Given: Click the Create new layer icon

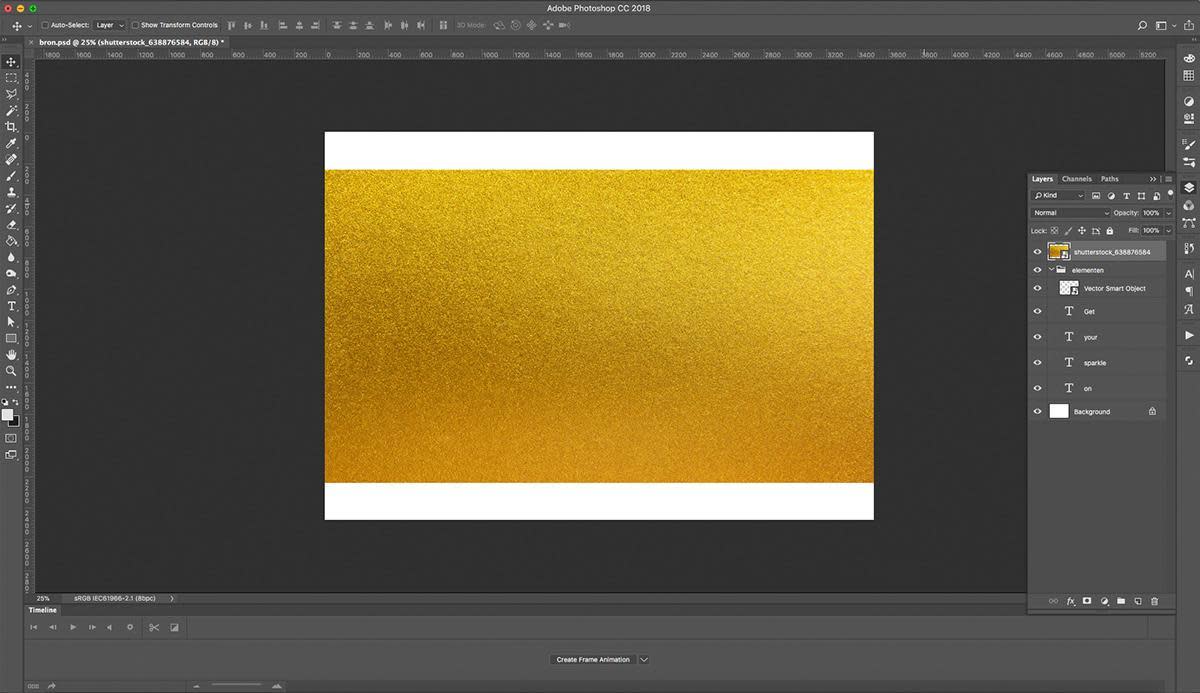Looking at the screenshot, I should [1138, 601].
